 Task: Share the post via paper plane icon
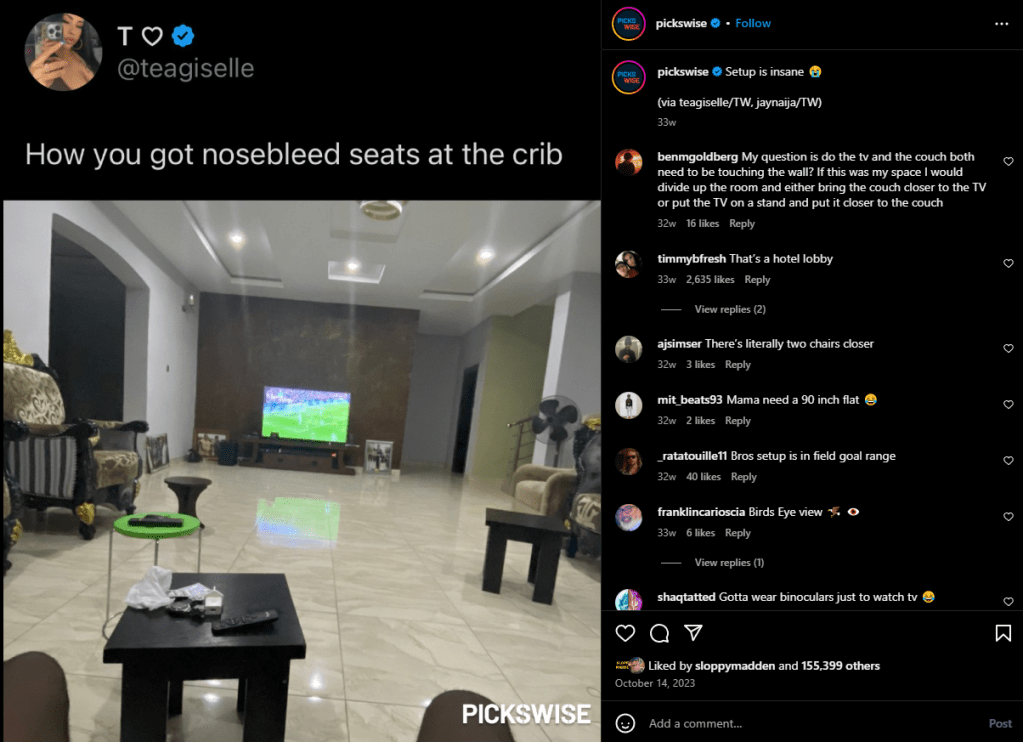(693, 632)
